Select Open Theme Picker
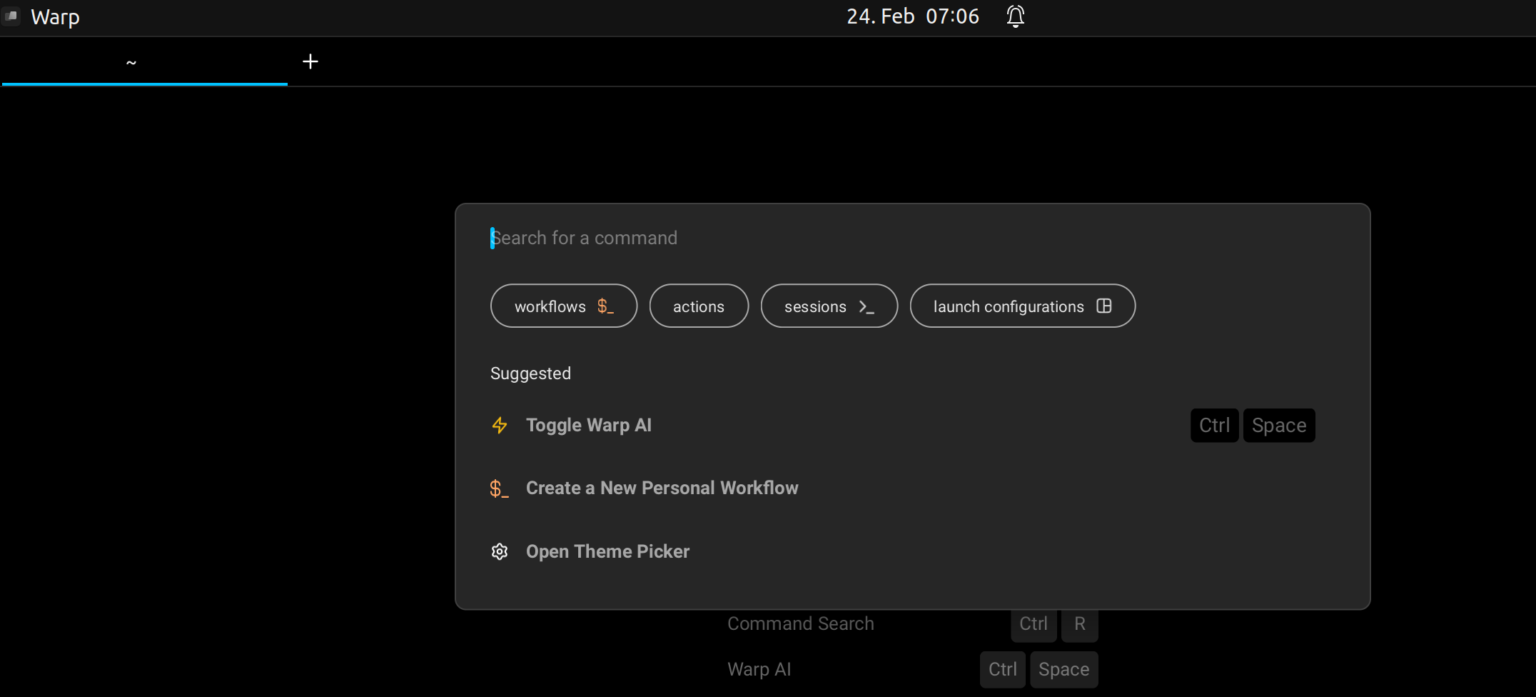Image resolution: width=1536 pixels, height=697 pixels. point(608,551)
